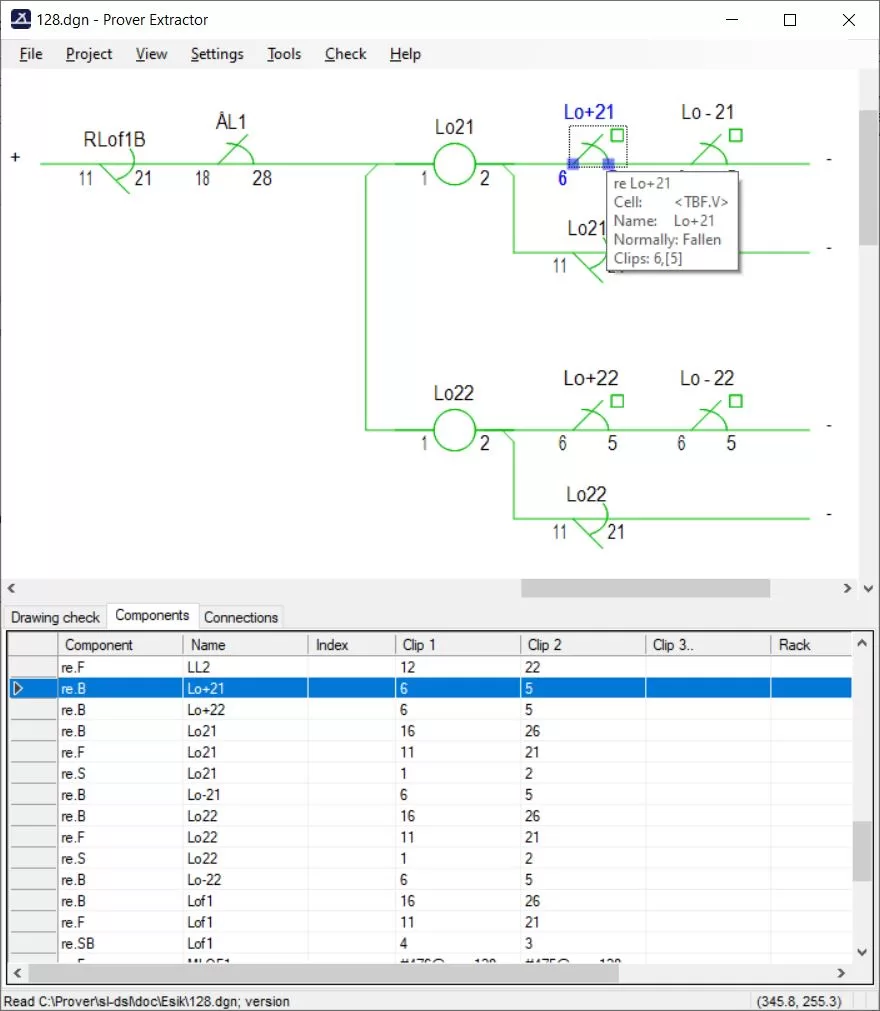The width and height of the screenshot is (880, 1011).
Task: Select the Lo22 11-21 contact symbol
Action: 592,524
